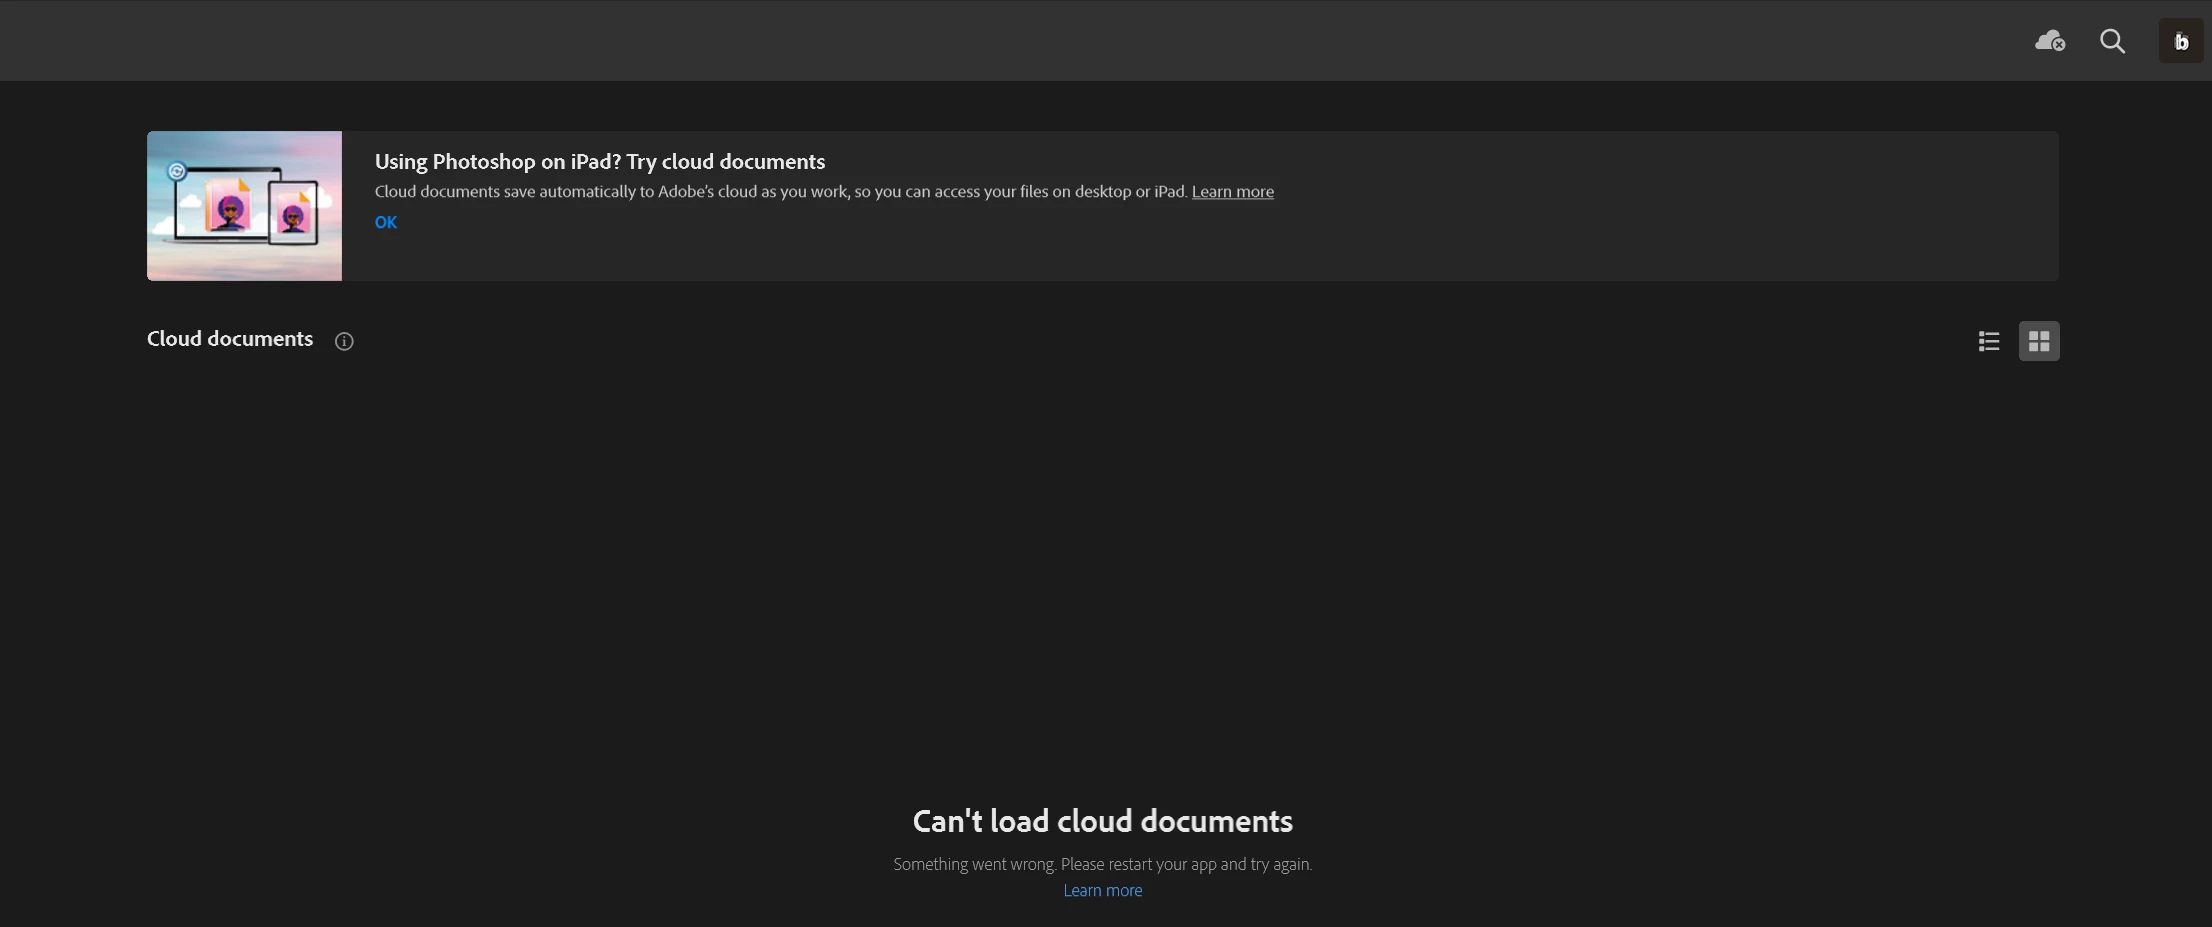Select 'Cloud documents save automatically' description text
The width and height of the screenshot is (2212, 927).
tap(780, 191)
